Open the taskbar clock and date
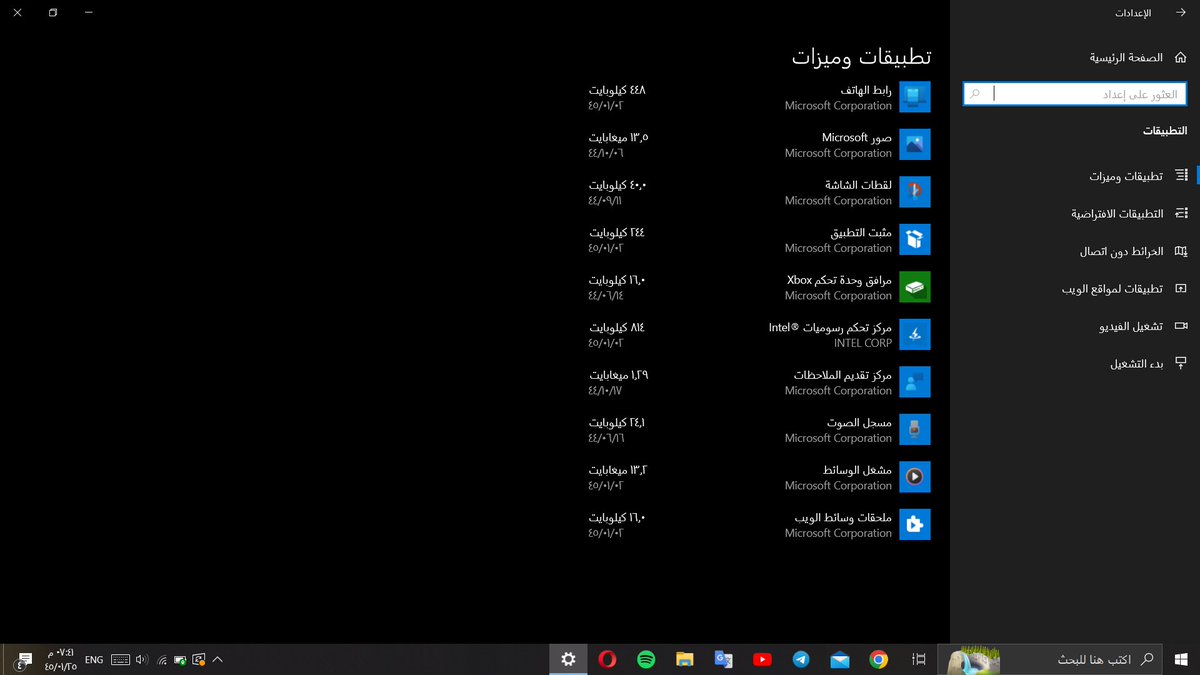The width and height of the screenshot is (1200, 675). 59,659
